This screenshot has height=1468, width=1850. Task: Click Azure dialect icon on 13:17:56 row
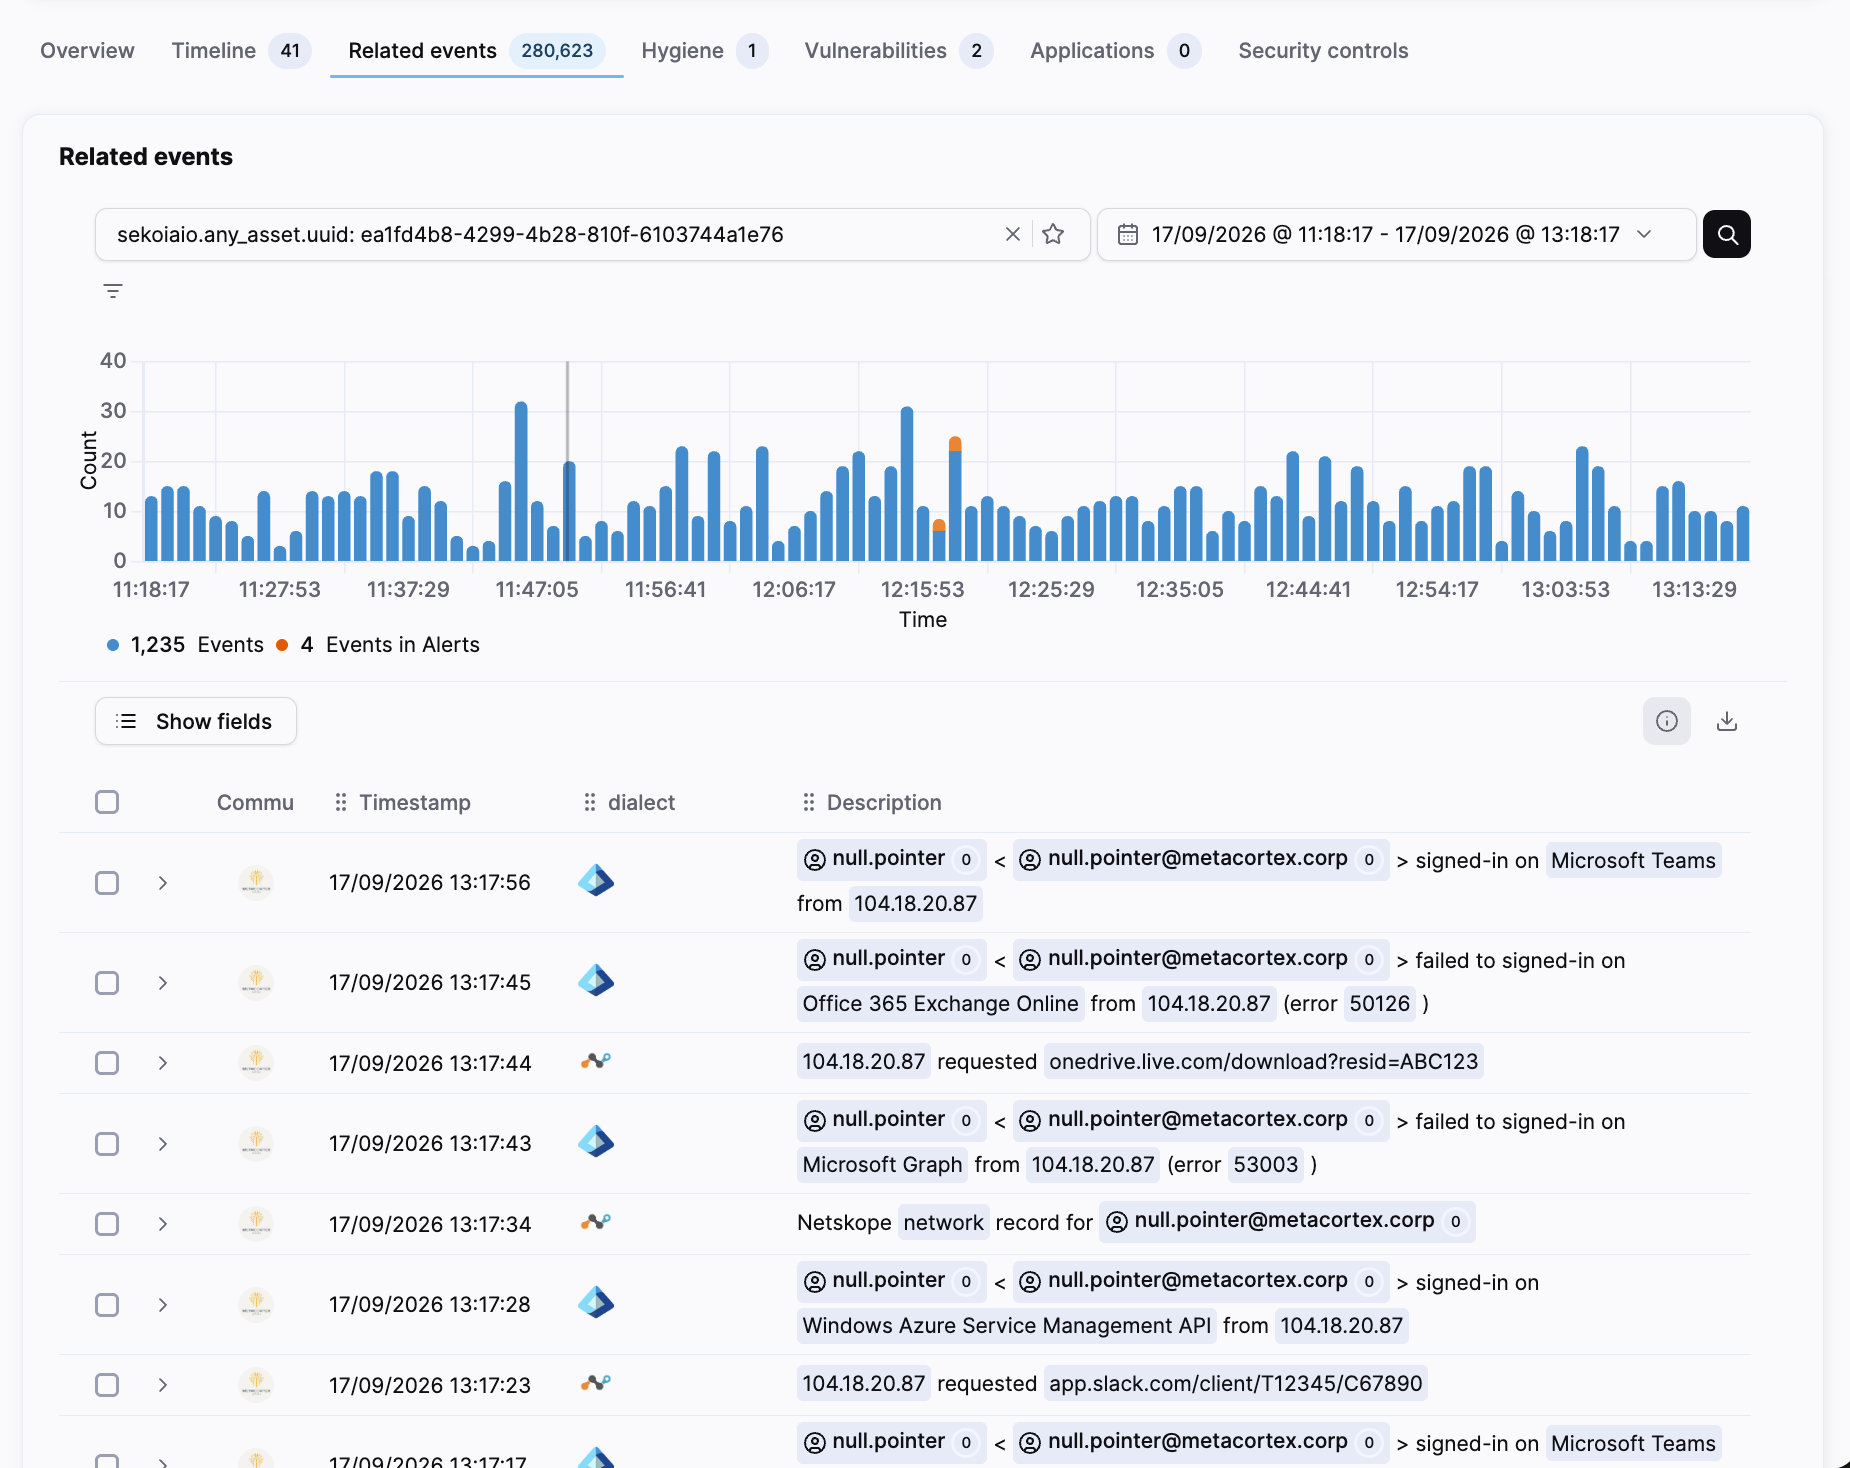596,881
